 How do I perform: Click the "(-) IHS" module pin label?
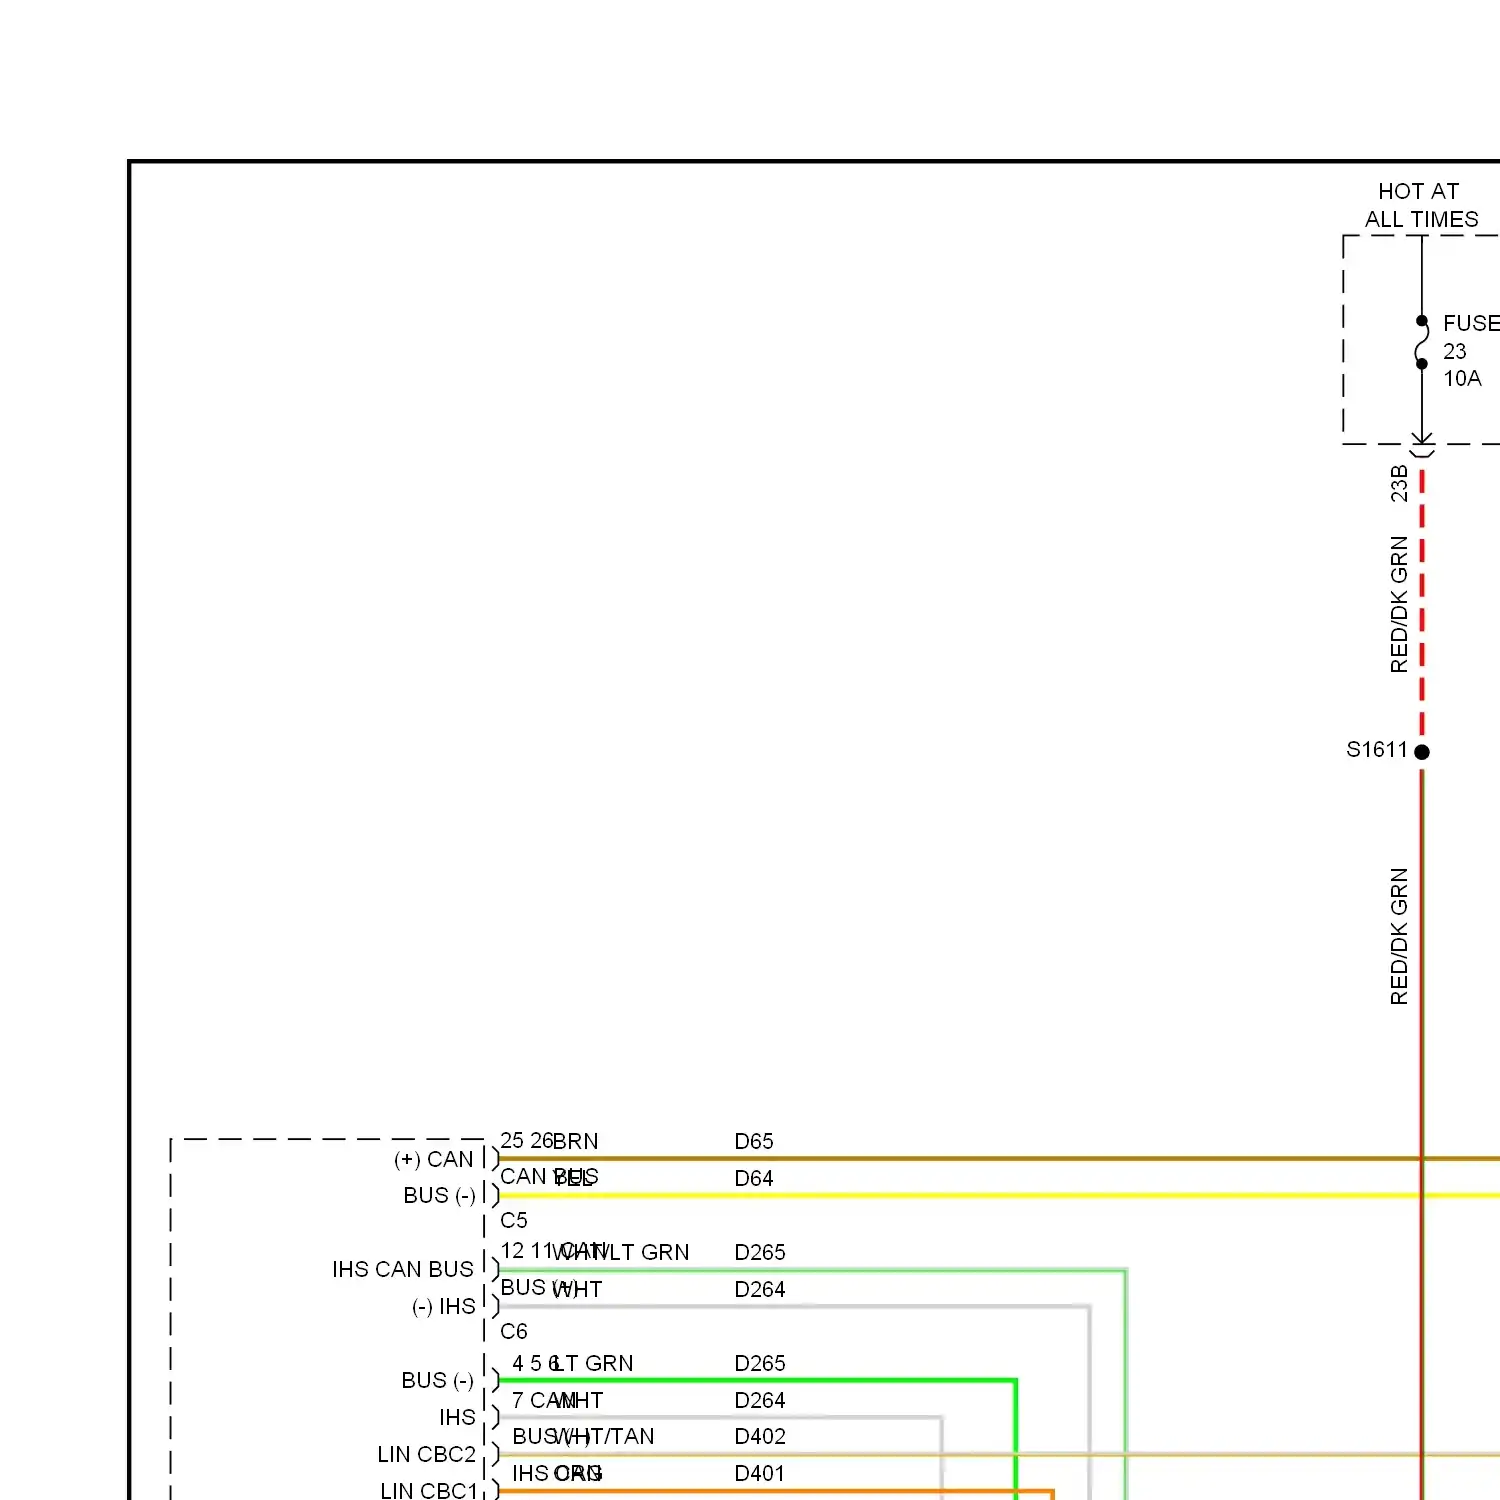coord(444,1306)
